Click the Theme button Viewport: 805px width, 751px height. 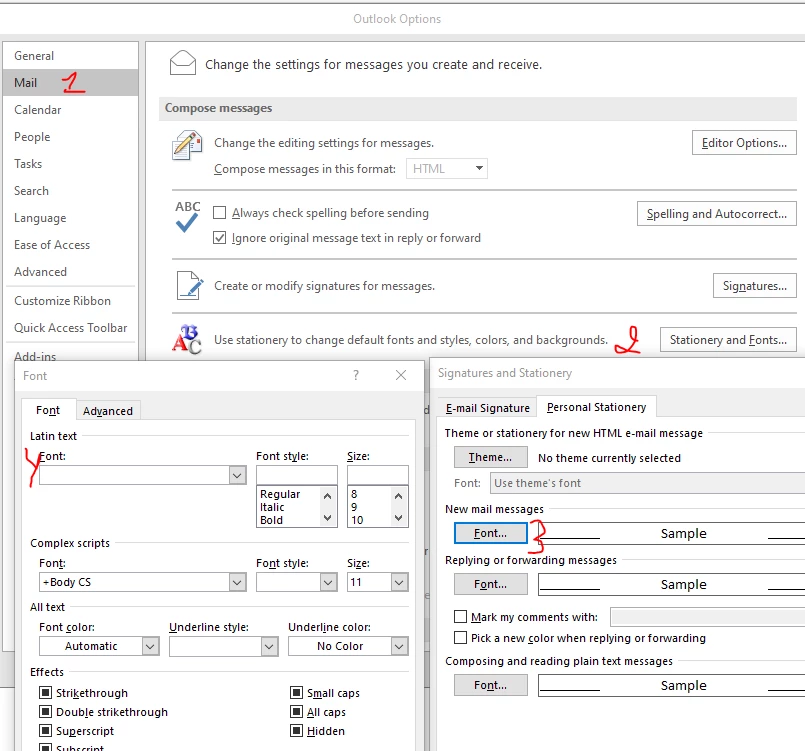pos(490,457)
